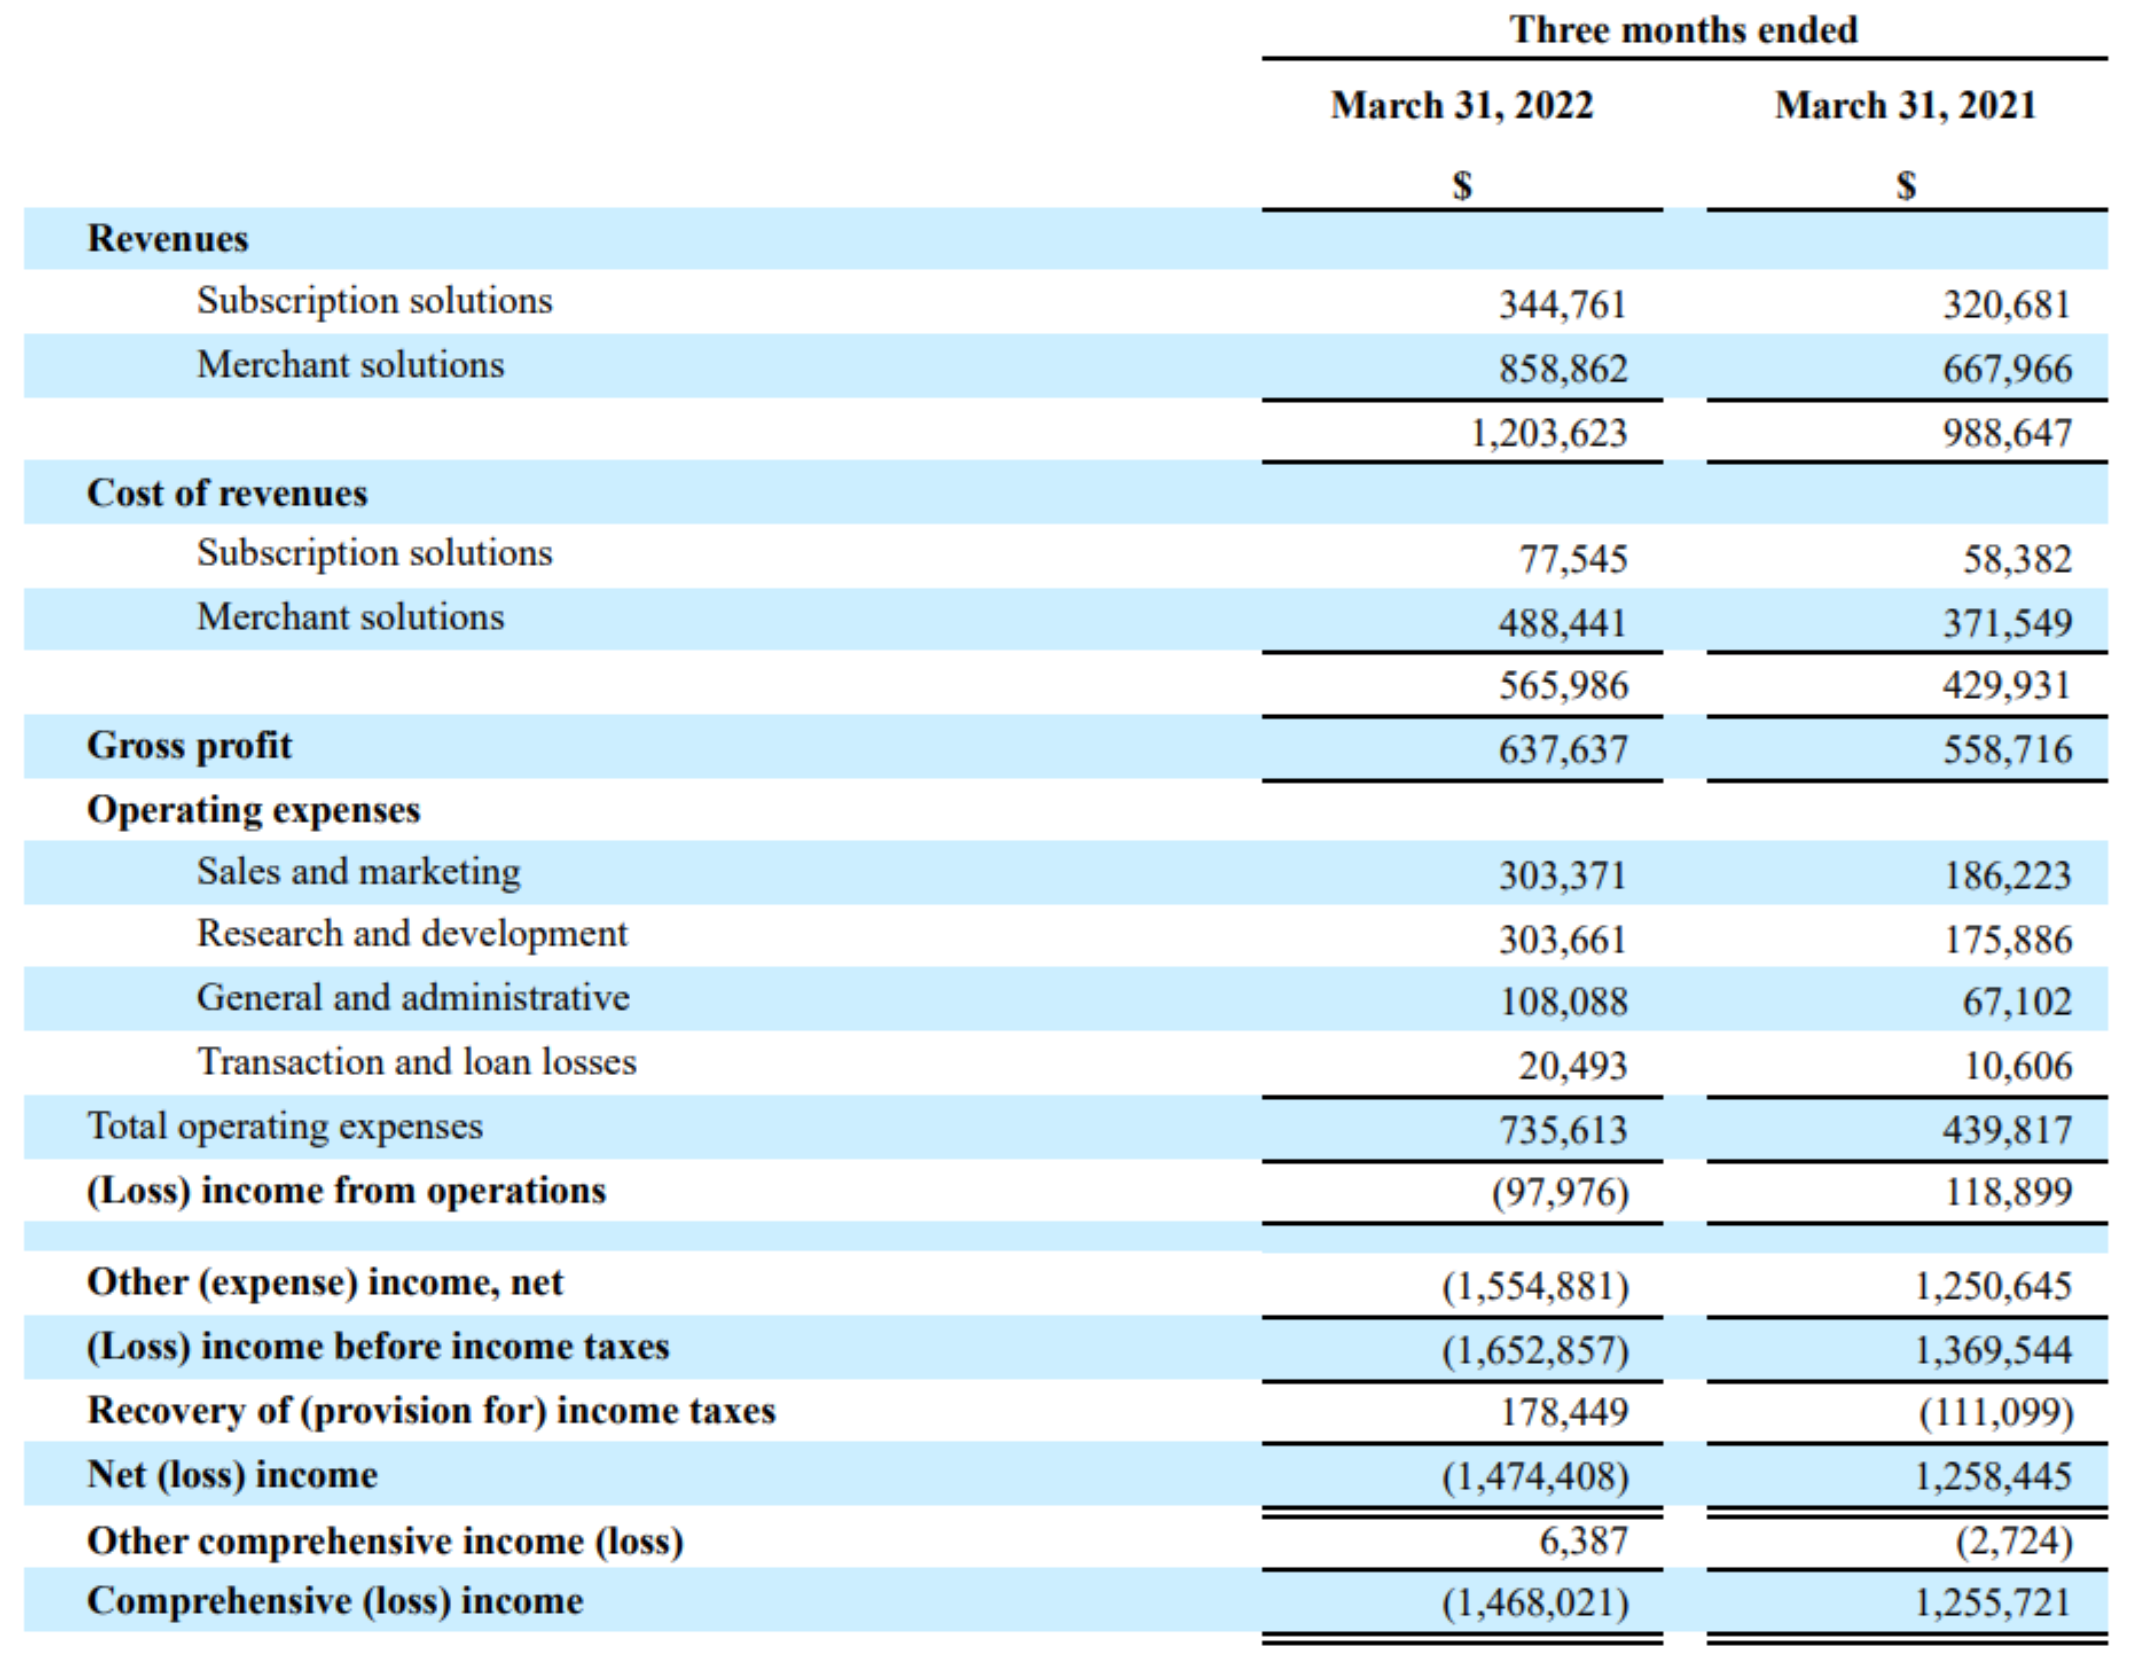The height and width of the screenshot is (1666, 2142).
Task: Select gross profit value 558,716
Action: [x=2006, y=749]
